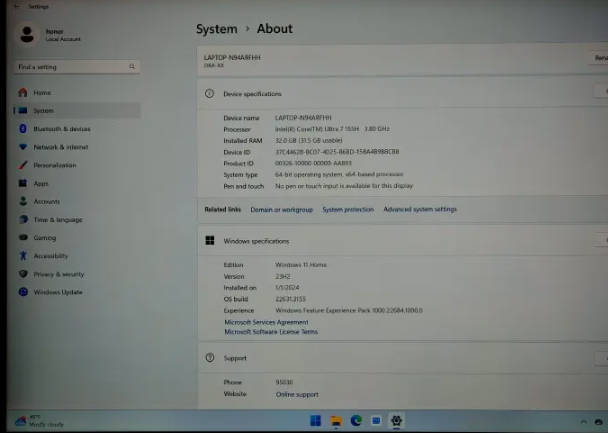Open Microsoft Software License Terms link
The image size is (608, 433).
pyautogui.click(x=271, y=332)
